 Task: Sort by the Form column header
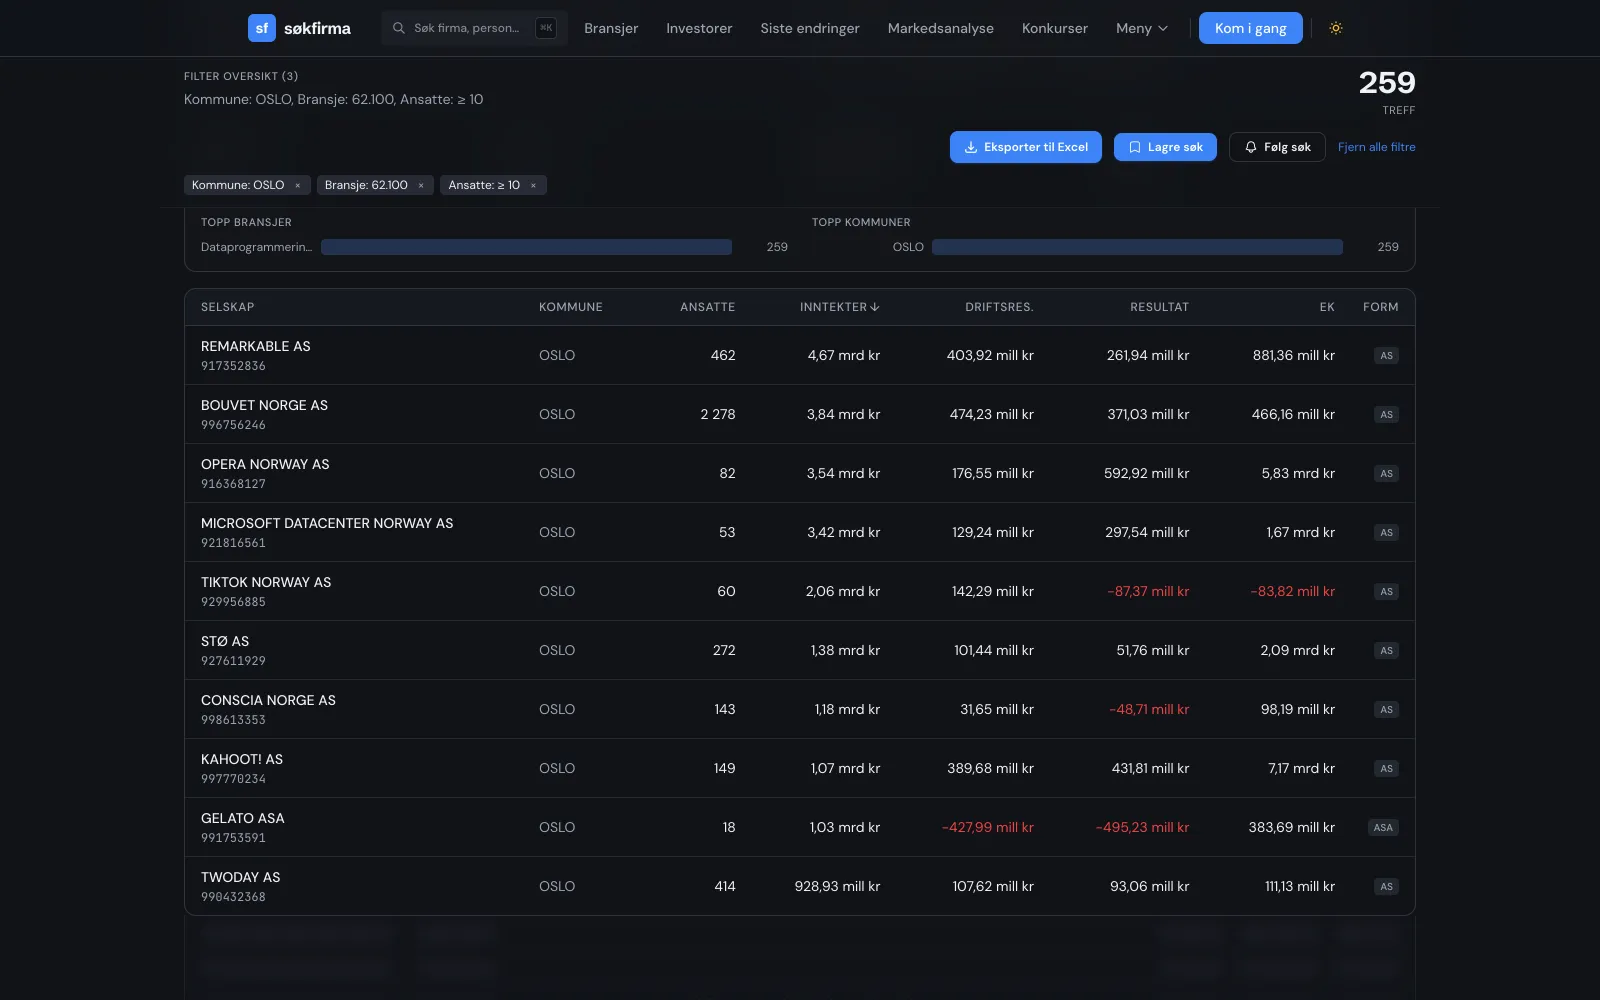pos(1381,307)
